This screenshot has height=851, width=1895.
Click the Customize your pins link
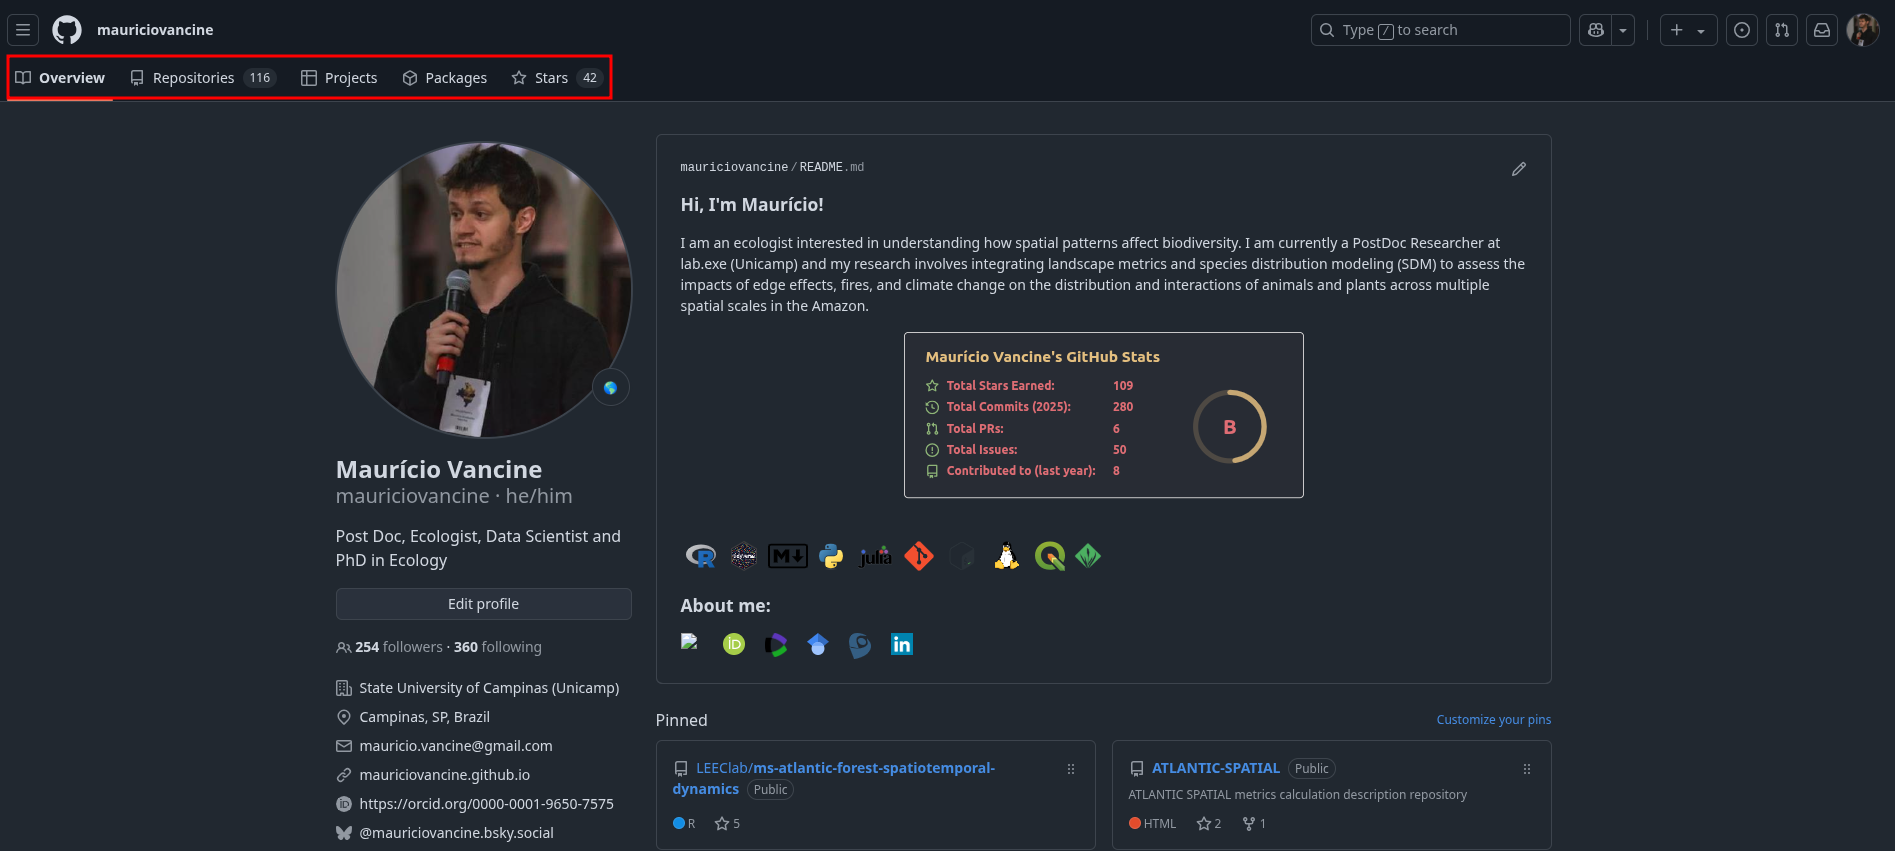tap(1493, 720)
